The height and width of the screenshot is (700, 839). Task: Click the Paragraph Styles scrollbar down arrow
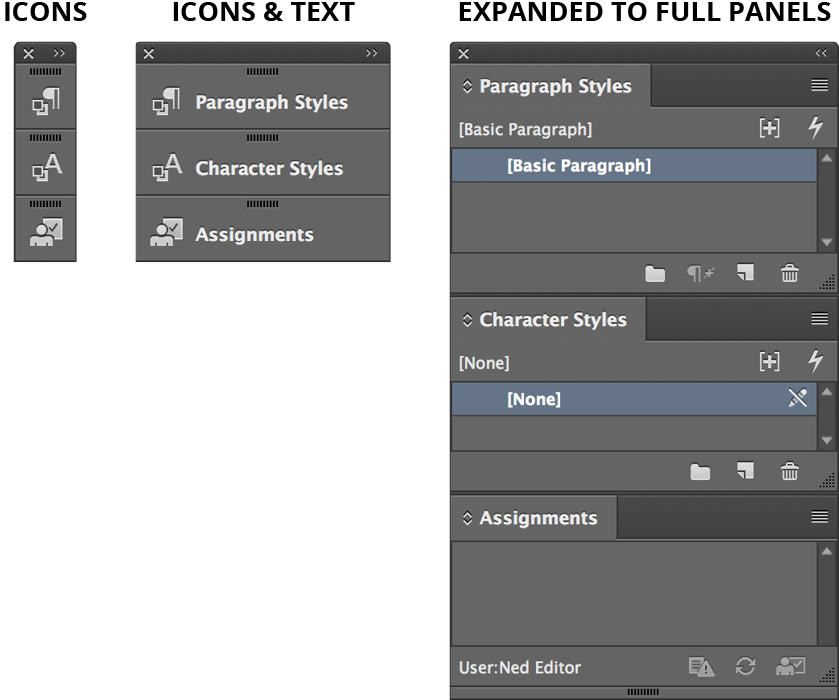825,241
